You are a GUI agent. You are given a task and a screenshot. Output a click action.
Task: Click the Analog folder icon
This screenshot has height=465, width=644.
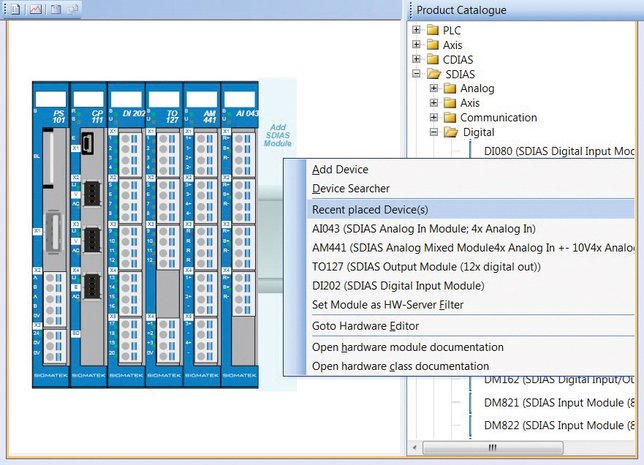[450, 88]
